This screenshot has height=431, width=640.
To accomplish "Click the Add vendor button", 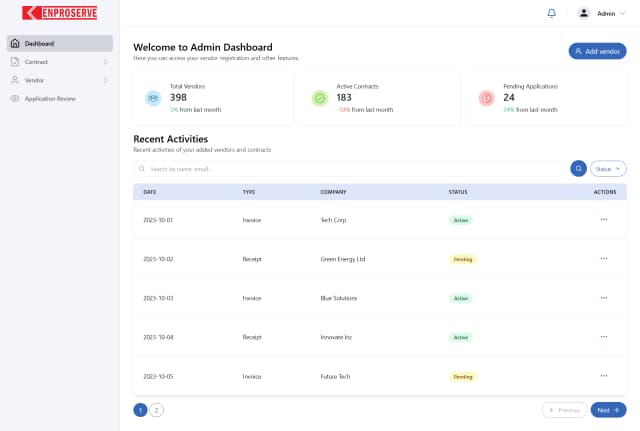I will point(597,51).
